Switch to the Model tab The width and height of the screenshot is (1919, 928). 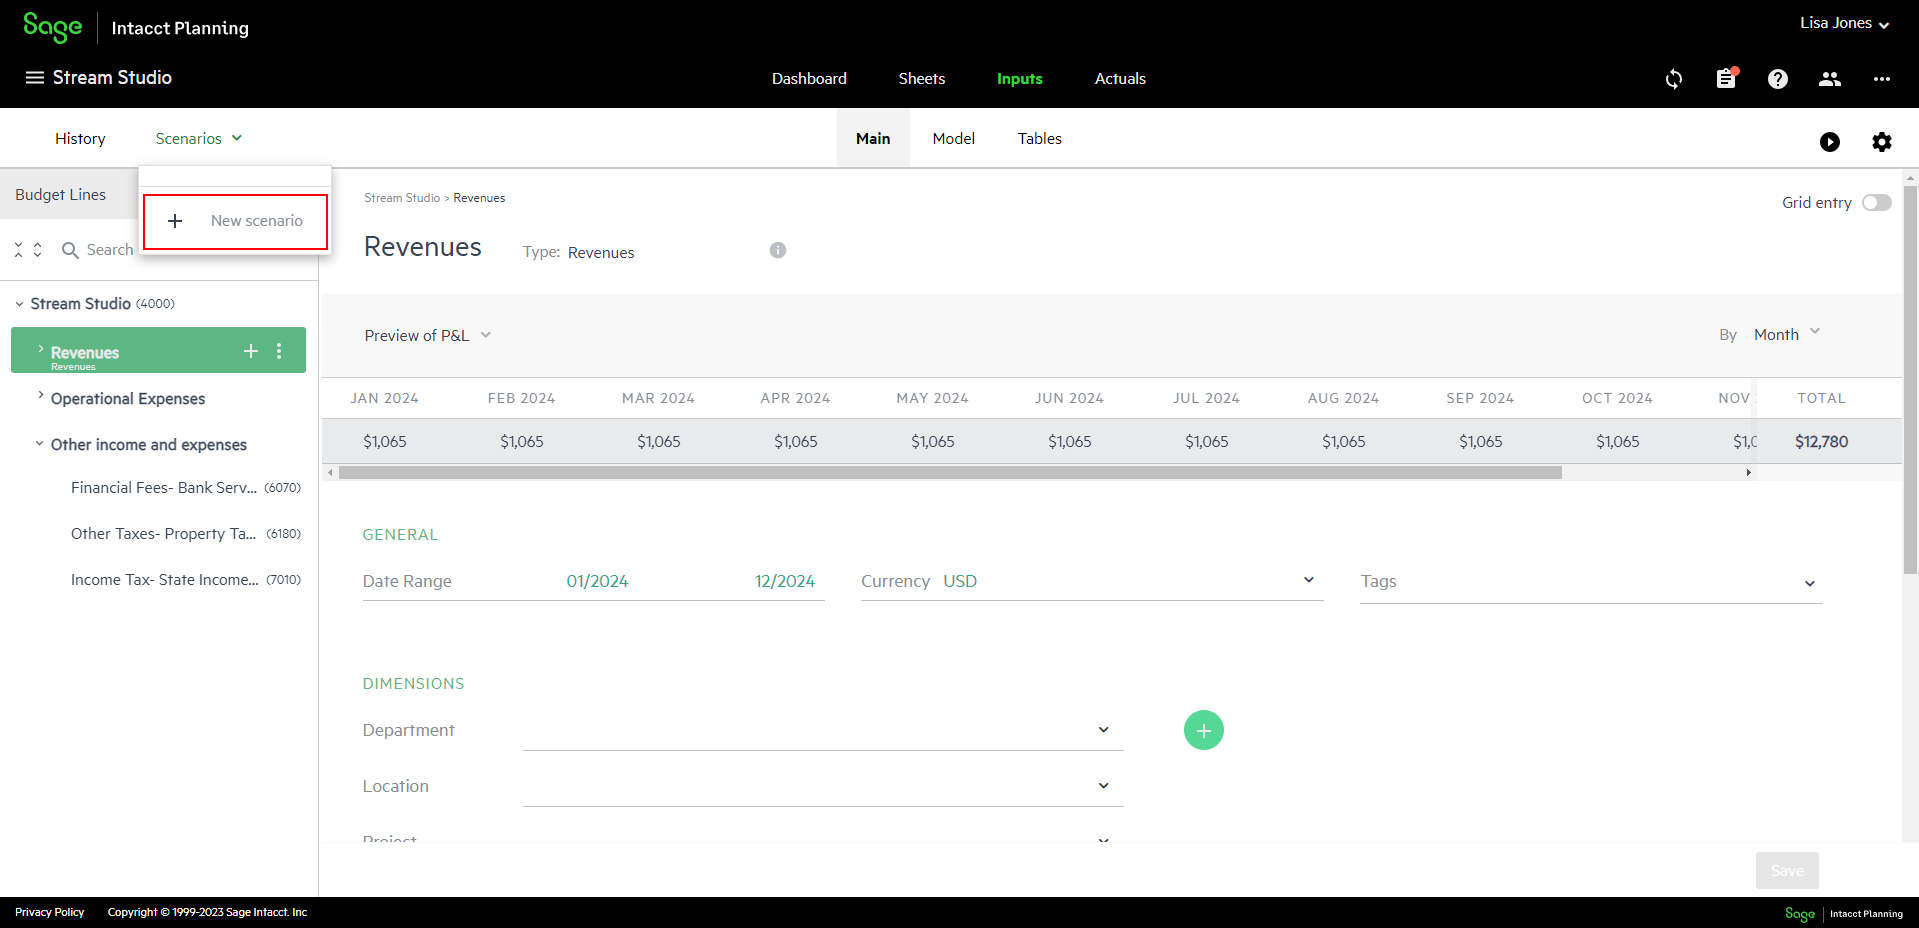point(954,139)
